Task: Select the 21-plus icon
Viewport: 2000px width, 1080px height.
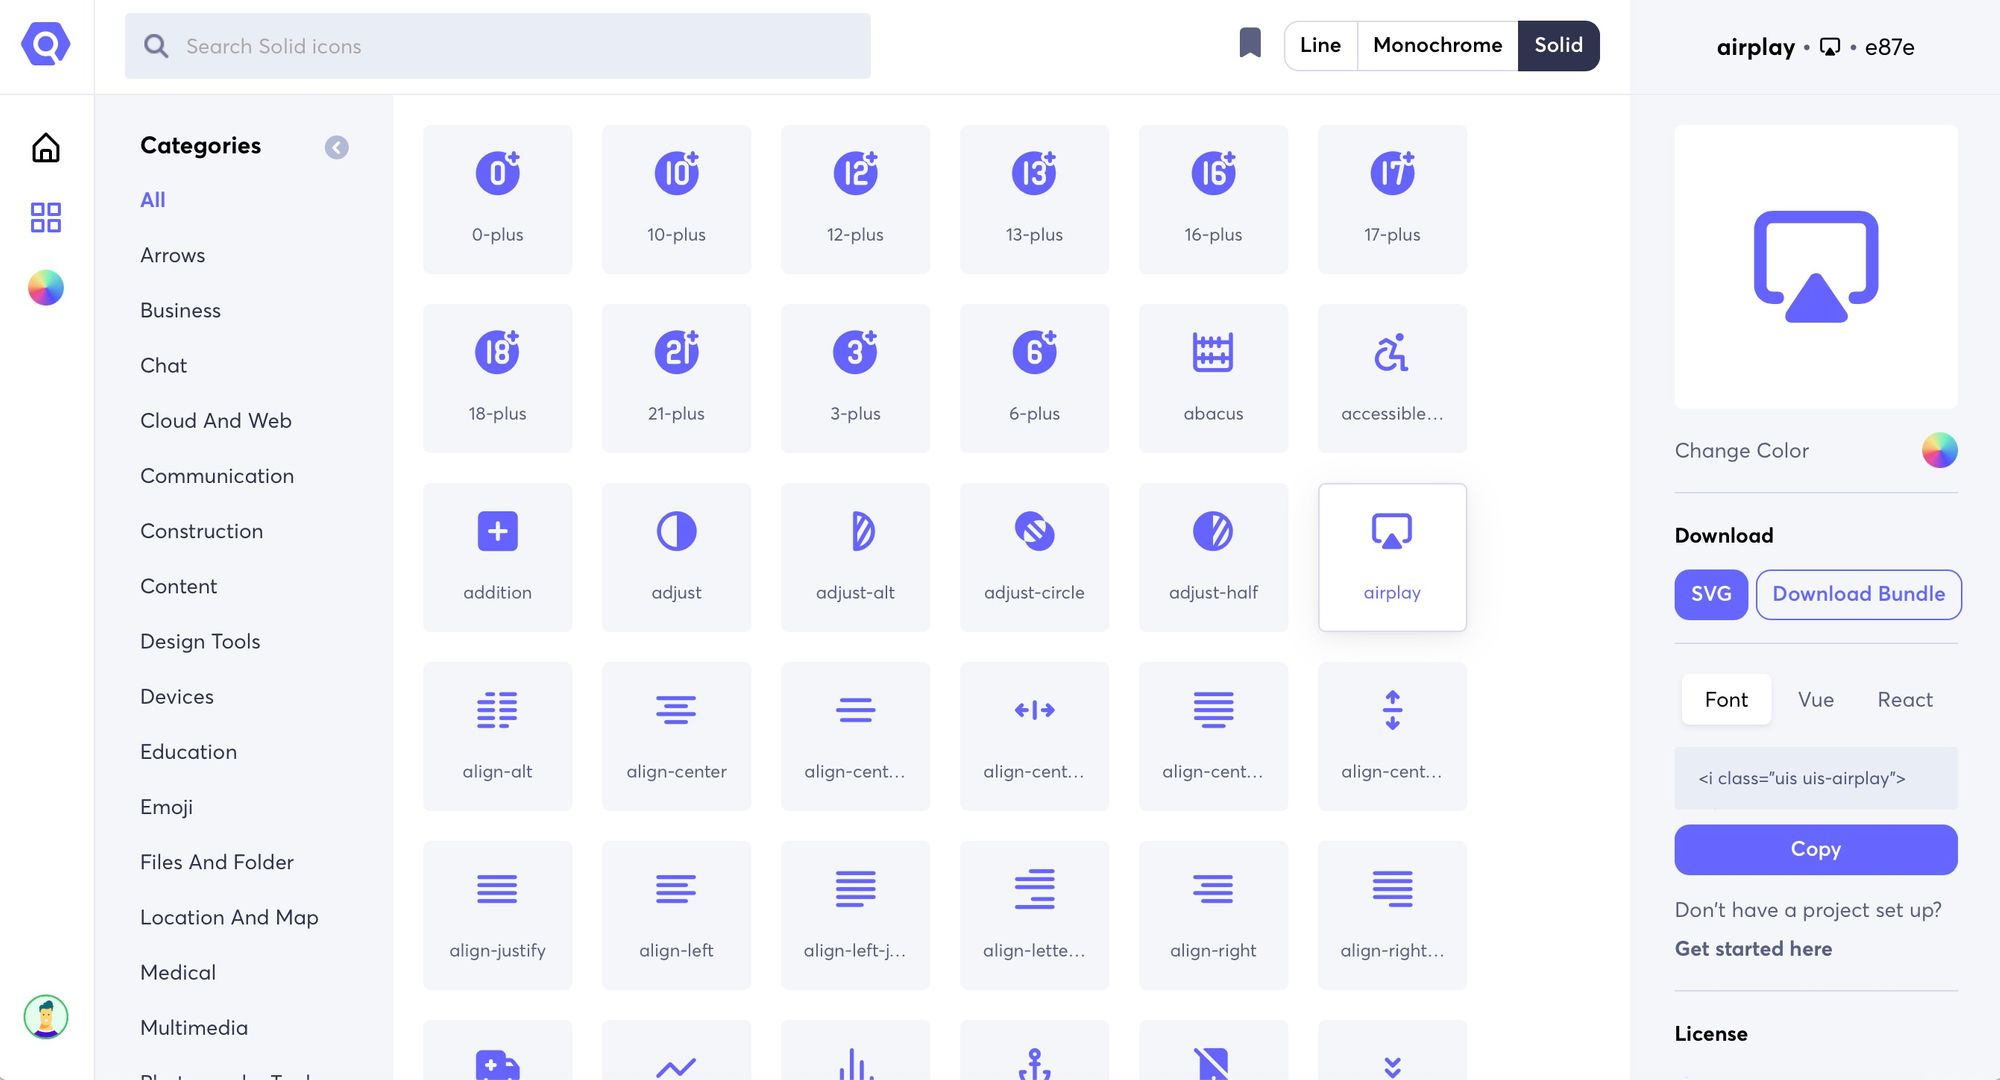Action: 677,378
